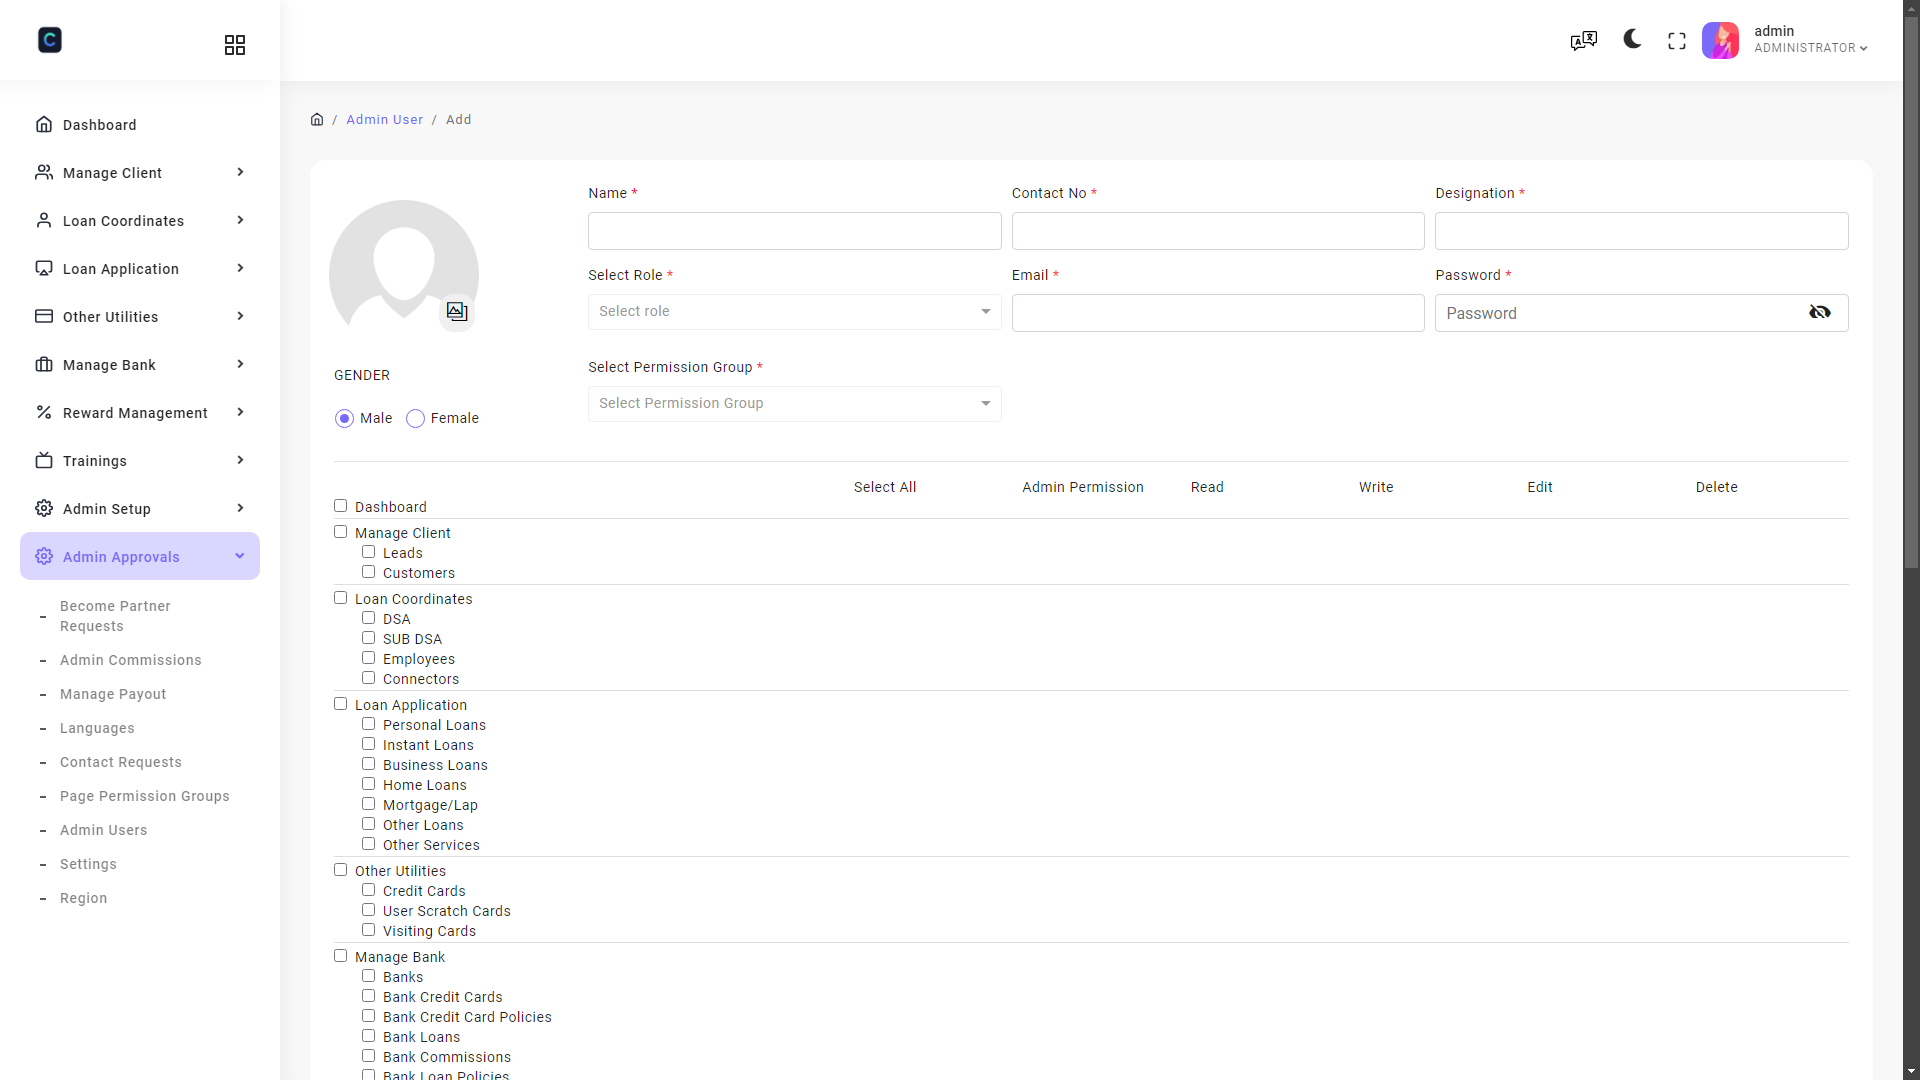Open the grid layout icon beside the logo

pos(234,45)
